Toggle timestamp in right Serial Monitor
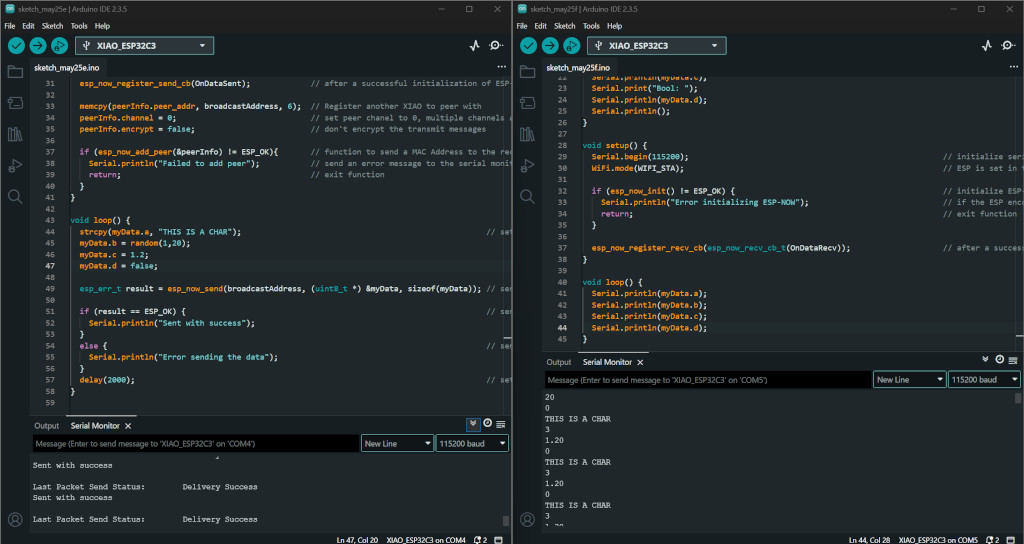The height and width of the screenshot is (544, 1024). pos(999,360)
